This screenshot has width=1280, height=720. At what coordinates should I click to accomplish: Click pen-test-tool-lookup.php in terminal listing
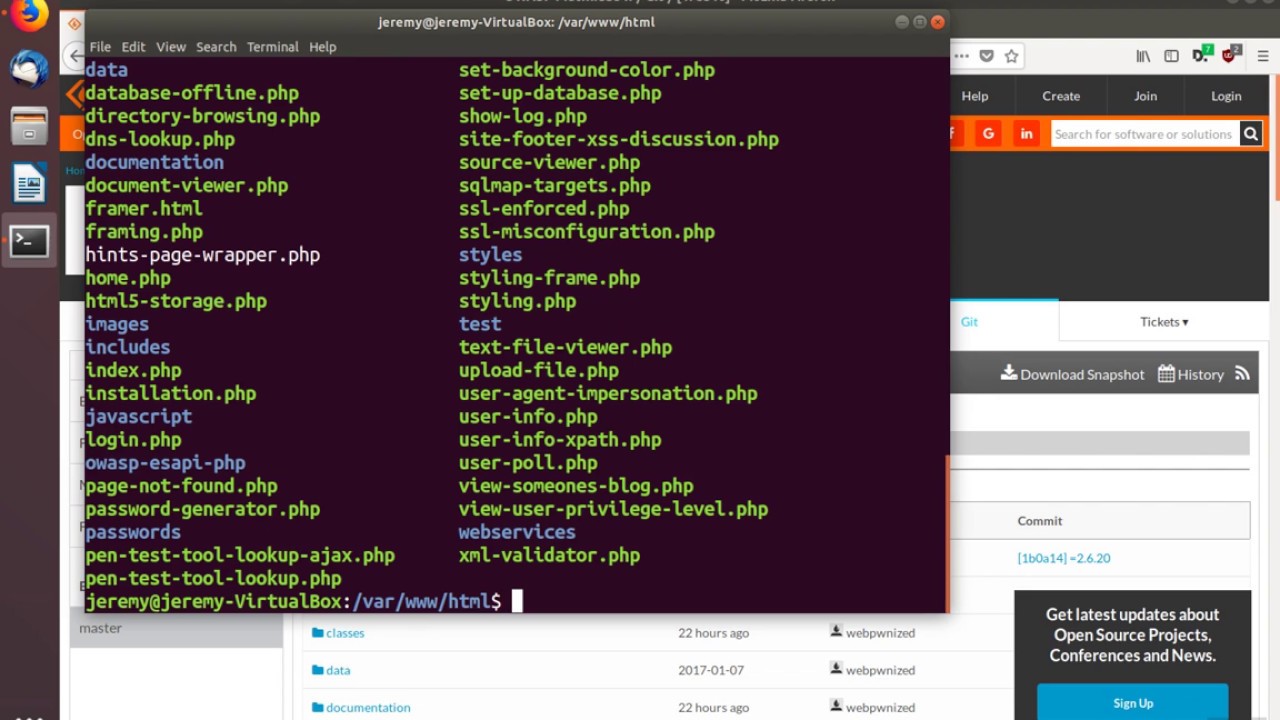click(x=213, y=578)
